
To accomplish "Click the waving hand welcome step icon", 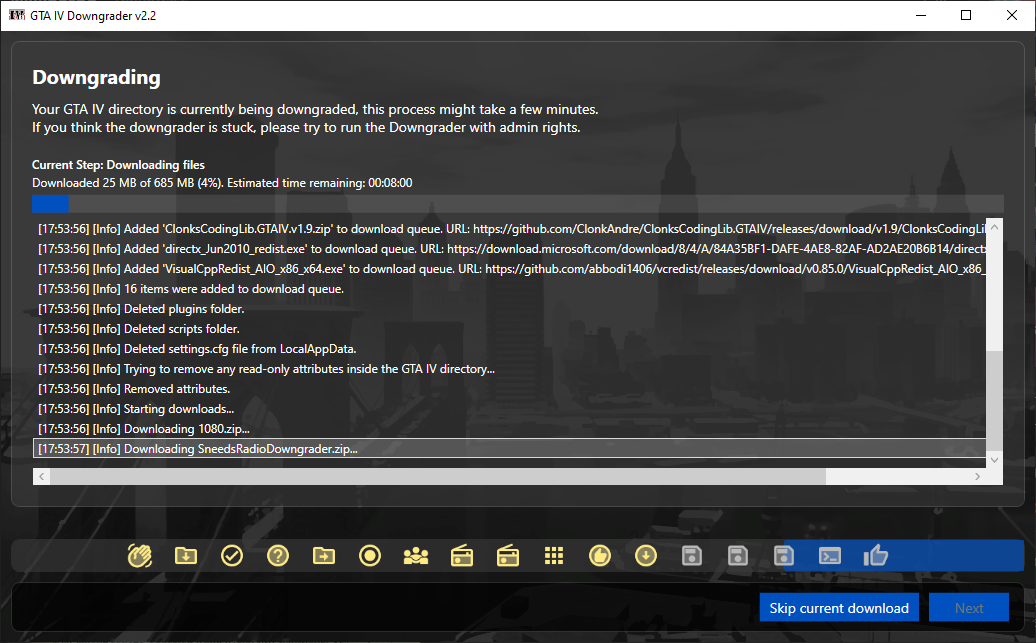I will coord(140,556).
